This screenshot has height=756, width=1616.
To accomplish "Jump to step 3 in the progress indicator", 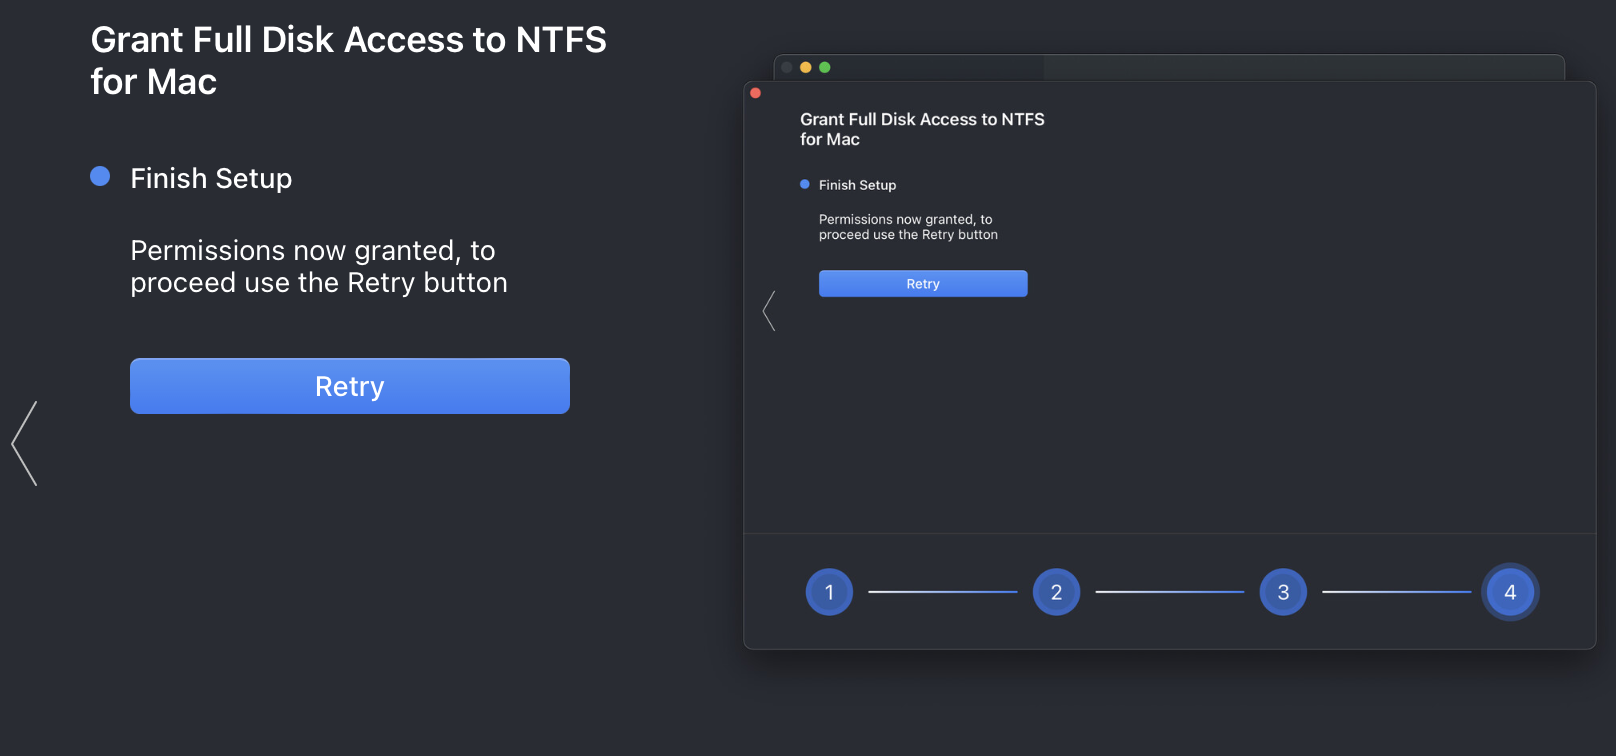I will click(x=1283, y=592).
